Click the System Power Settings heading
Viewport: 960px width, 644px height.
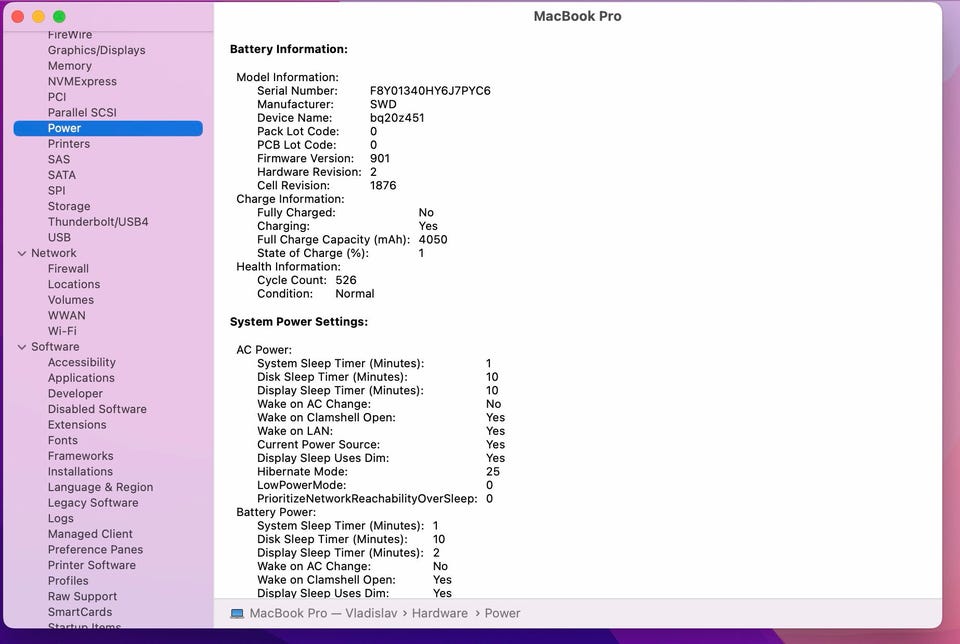coord(299,321)
